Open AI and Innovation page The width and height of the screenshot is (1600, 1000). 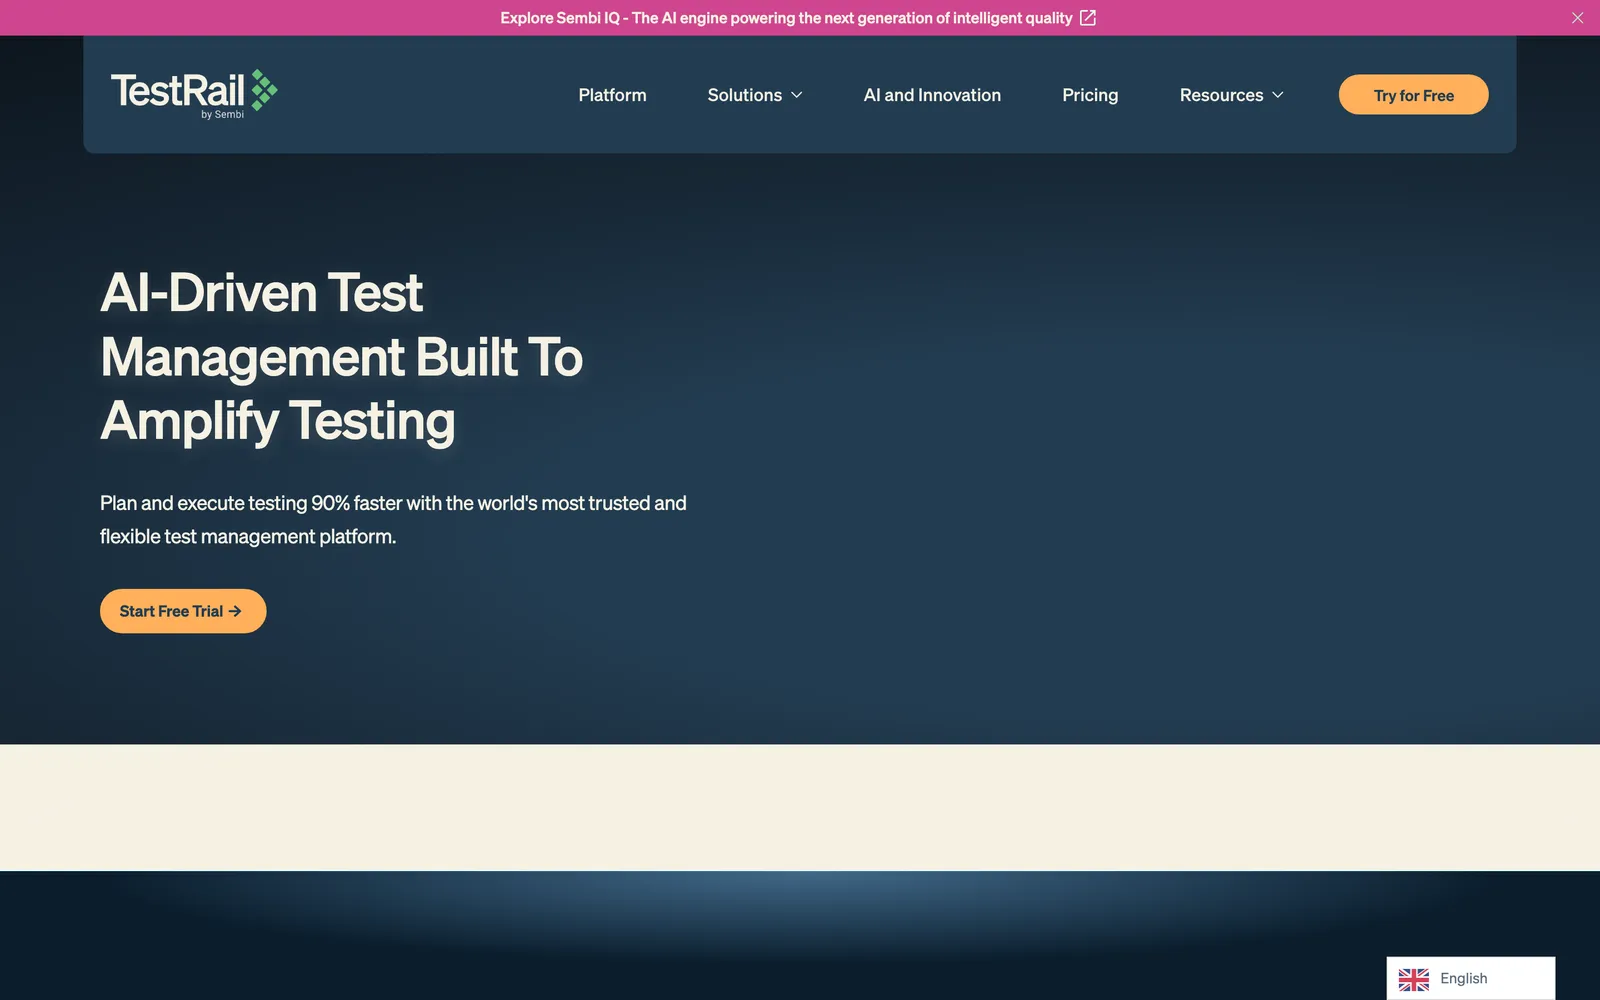point(932,95)
